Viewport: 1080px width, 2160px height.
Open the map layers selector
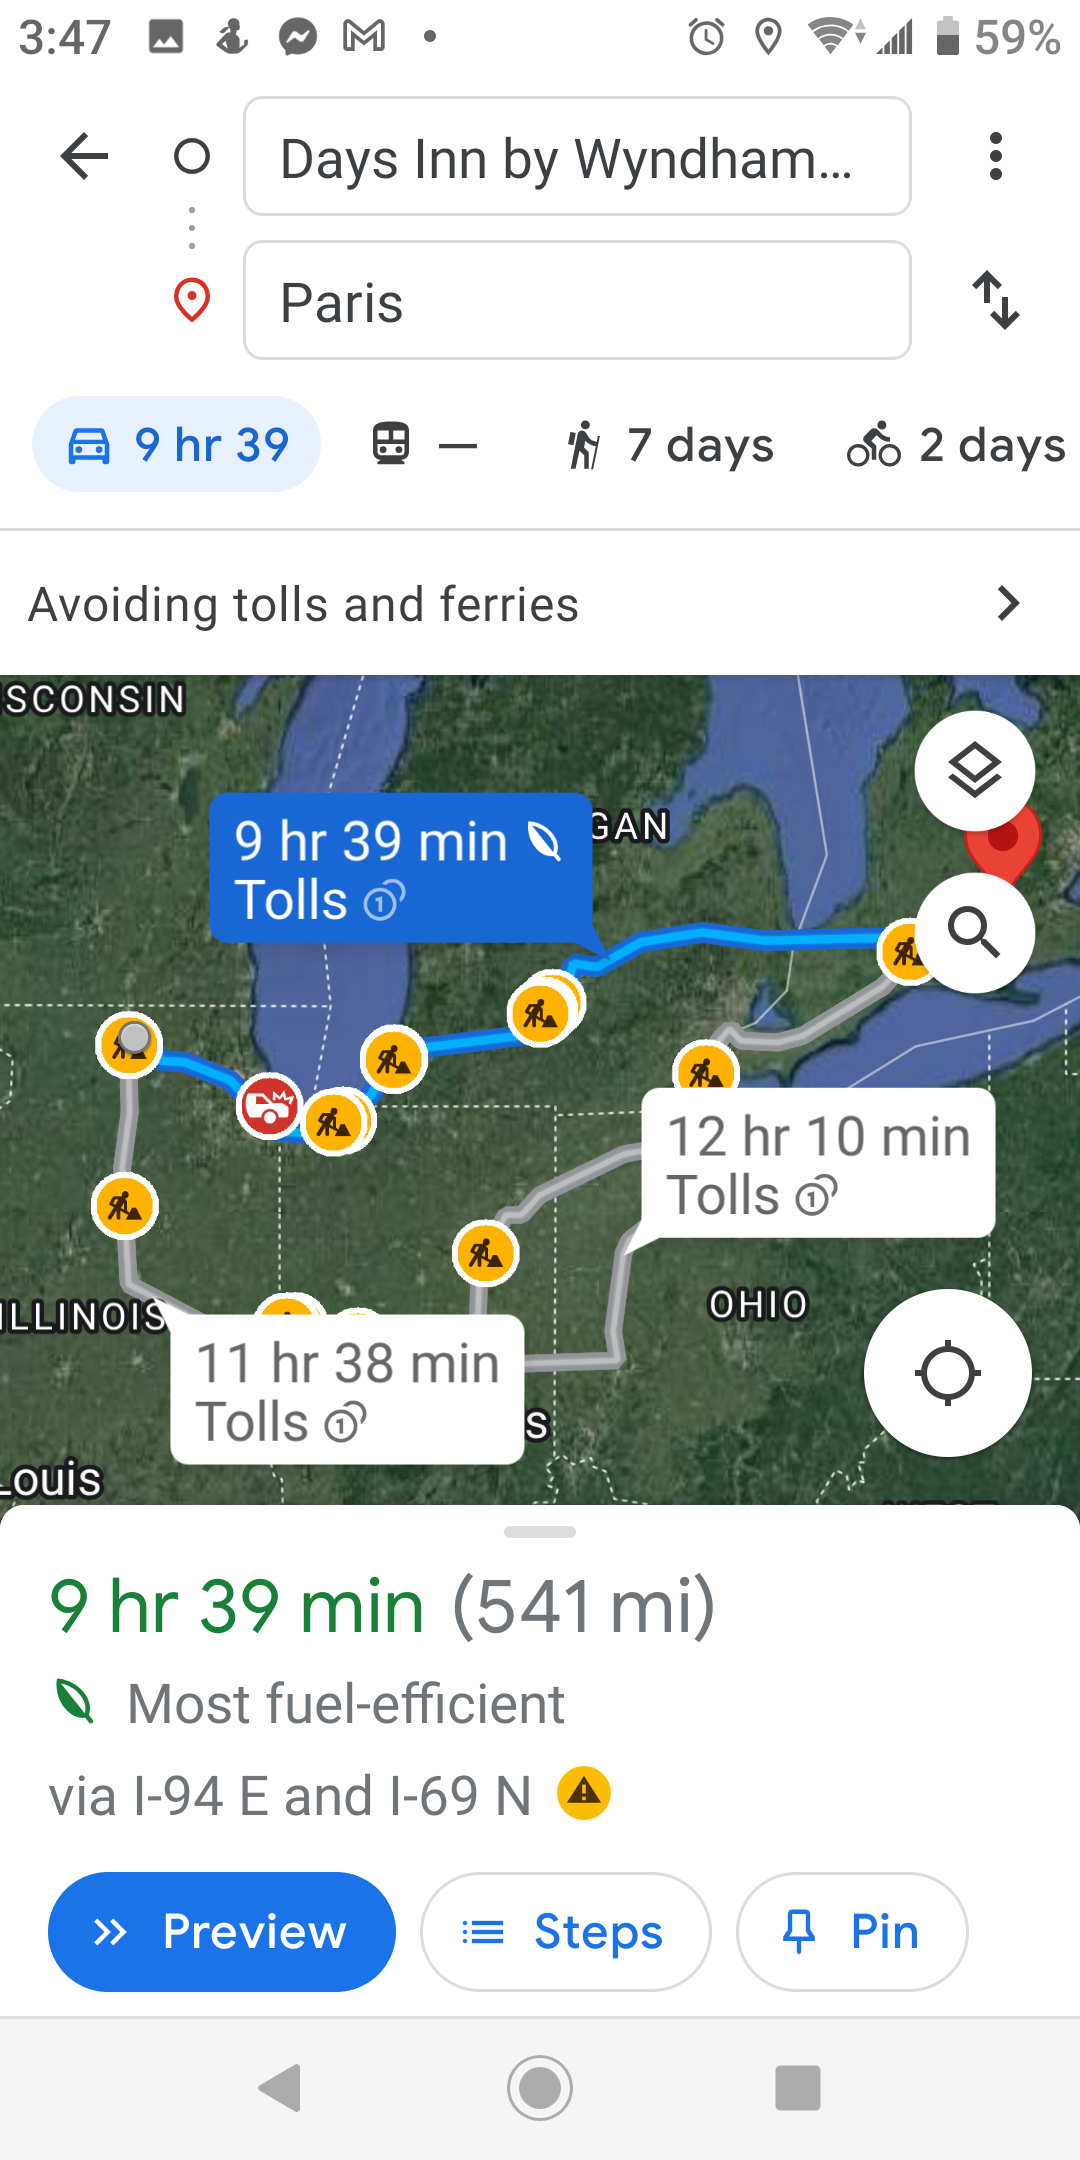click(x=974, y=771)
